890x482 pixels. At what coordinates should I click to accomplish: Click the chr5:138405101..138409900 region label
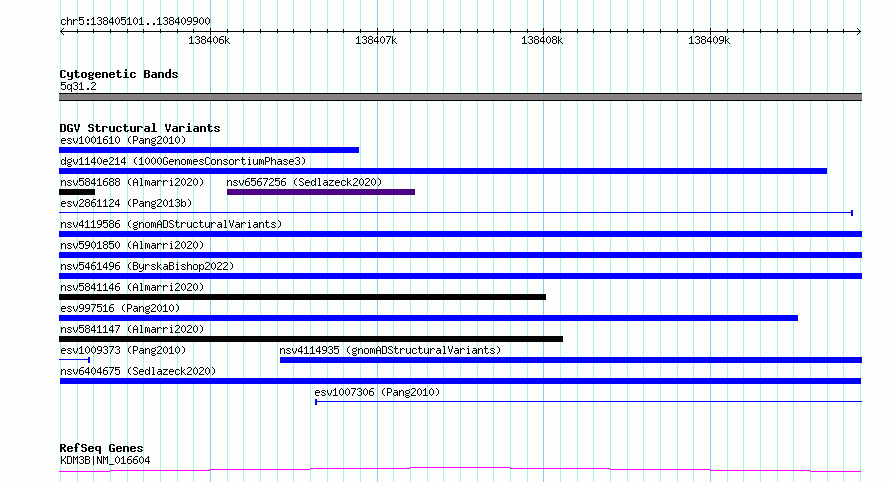click(135, 22)
